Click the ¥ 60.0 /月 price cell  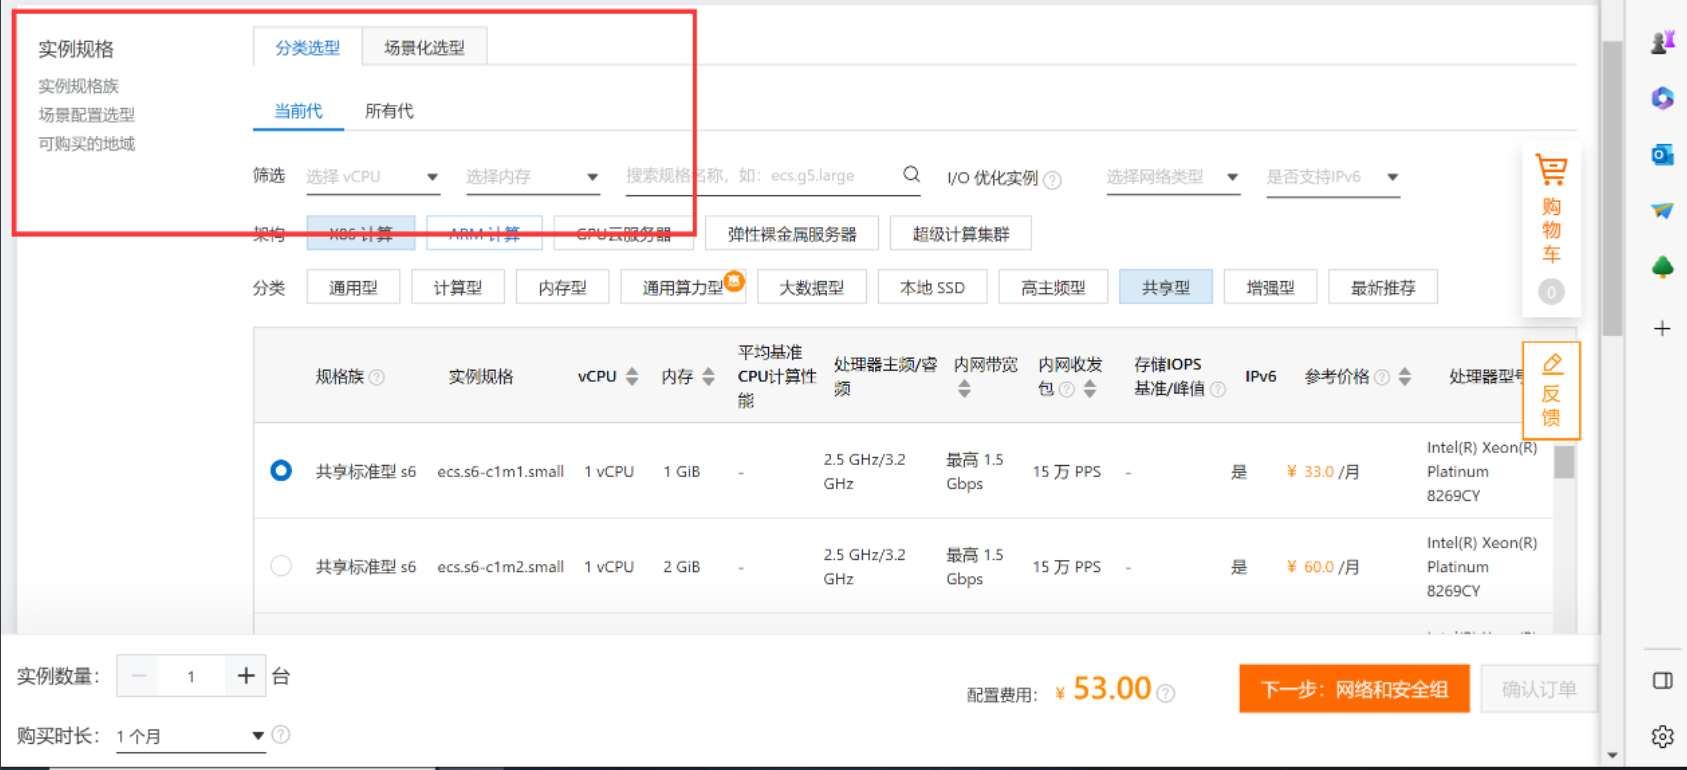coord(1322,567)
